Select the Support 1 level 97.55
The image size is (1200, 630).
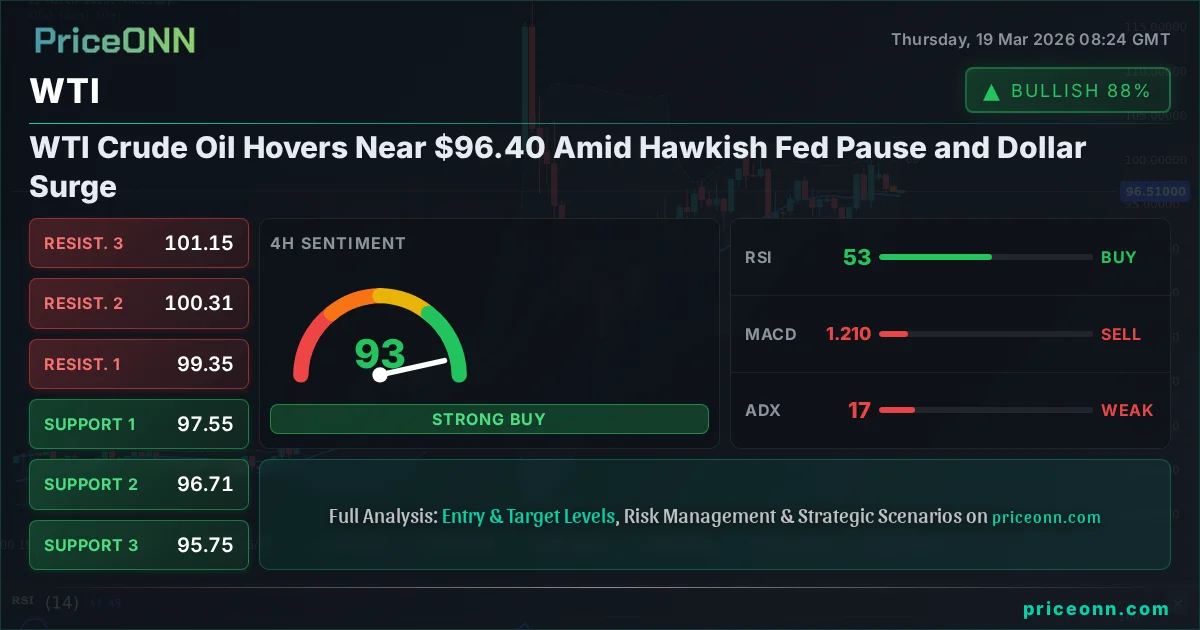tap(139, 424)
